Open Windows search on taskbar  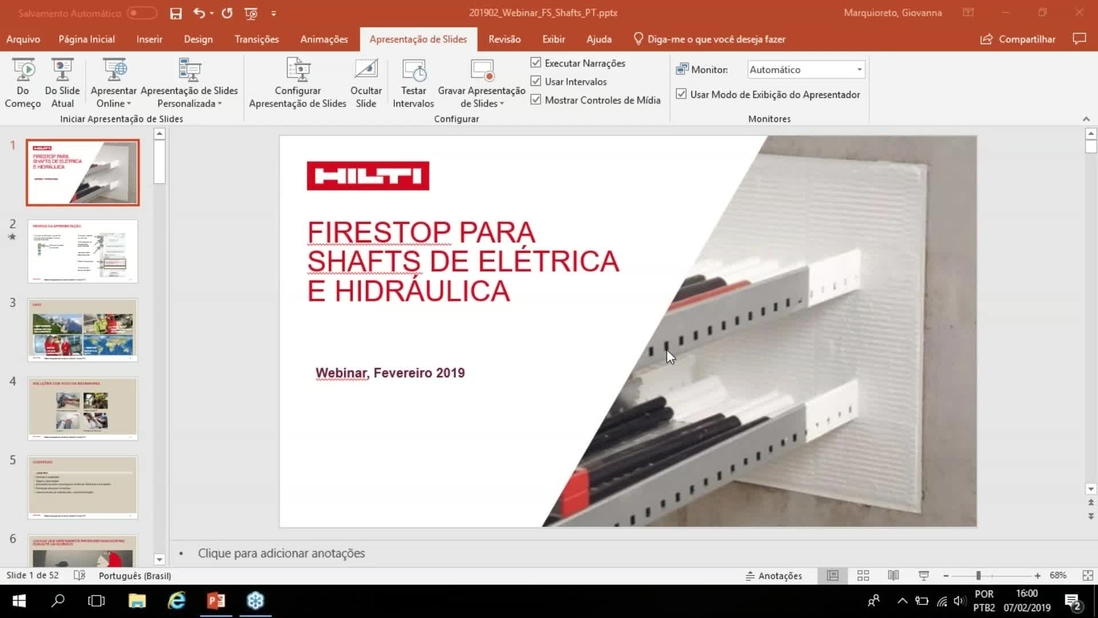[58, 601]
